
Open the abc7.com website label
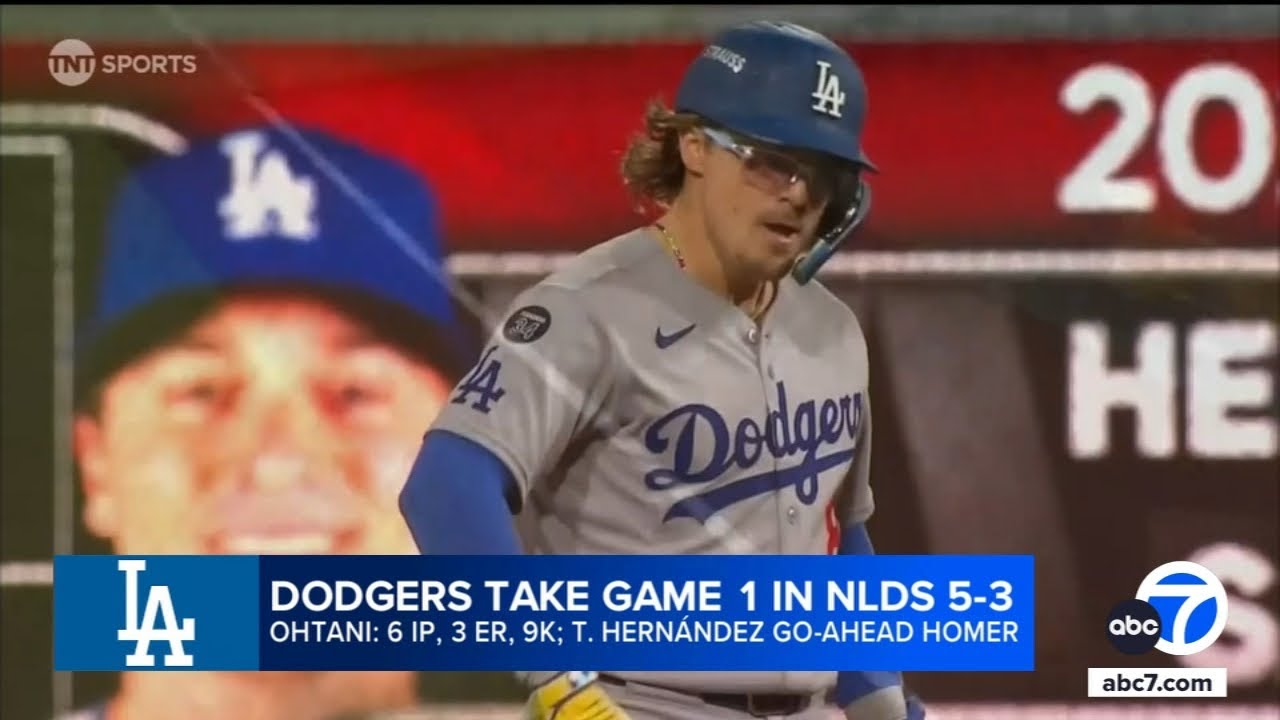pos(1157,683)
